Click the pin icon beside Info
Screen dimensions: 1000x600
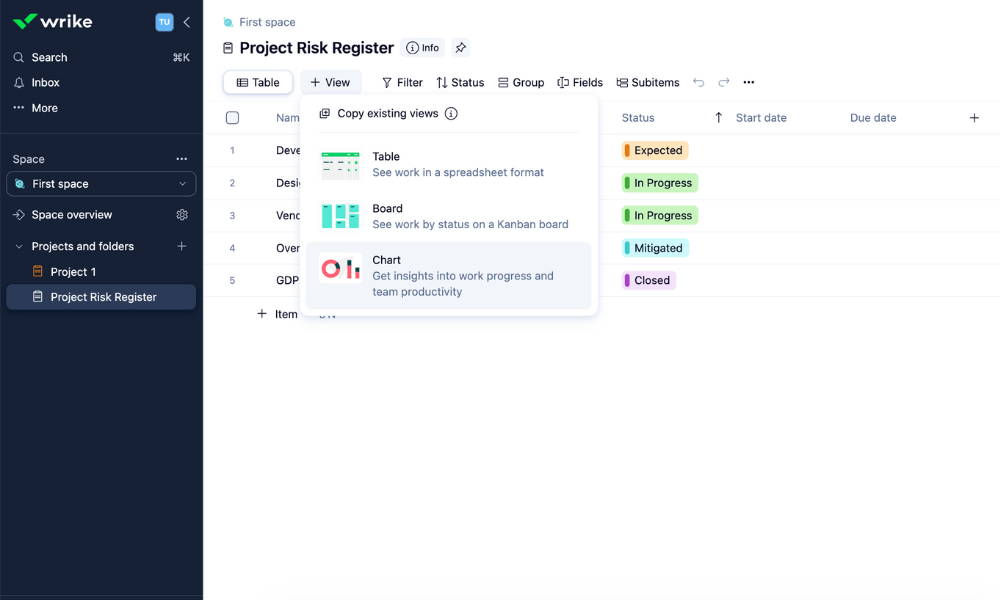click(460, 48)
